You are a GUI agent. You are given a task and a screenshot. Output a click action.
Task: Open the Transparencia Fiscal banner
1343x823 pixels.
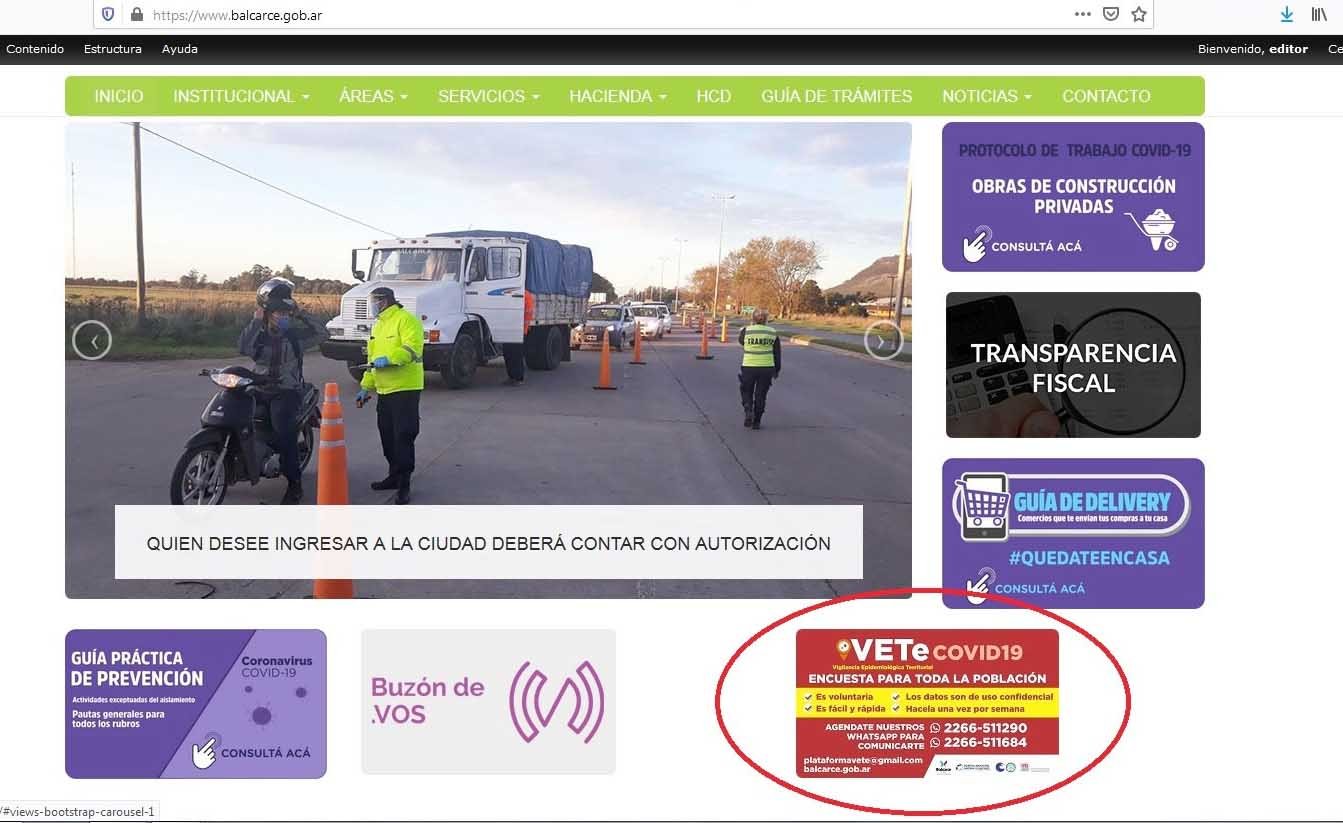click(1073, 365)
